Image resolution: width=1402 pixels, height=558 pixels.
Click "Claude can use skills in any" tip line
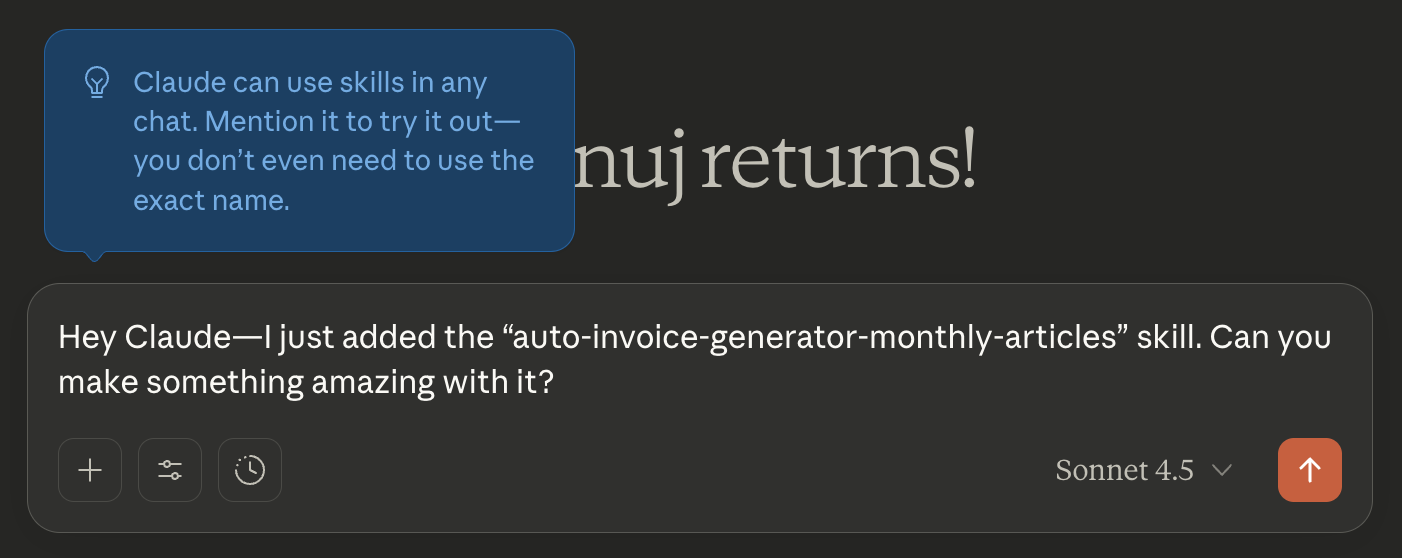point(310,82)
